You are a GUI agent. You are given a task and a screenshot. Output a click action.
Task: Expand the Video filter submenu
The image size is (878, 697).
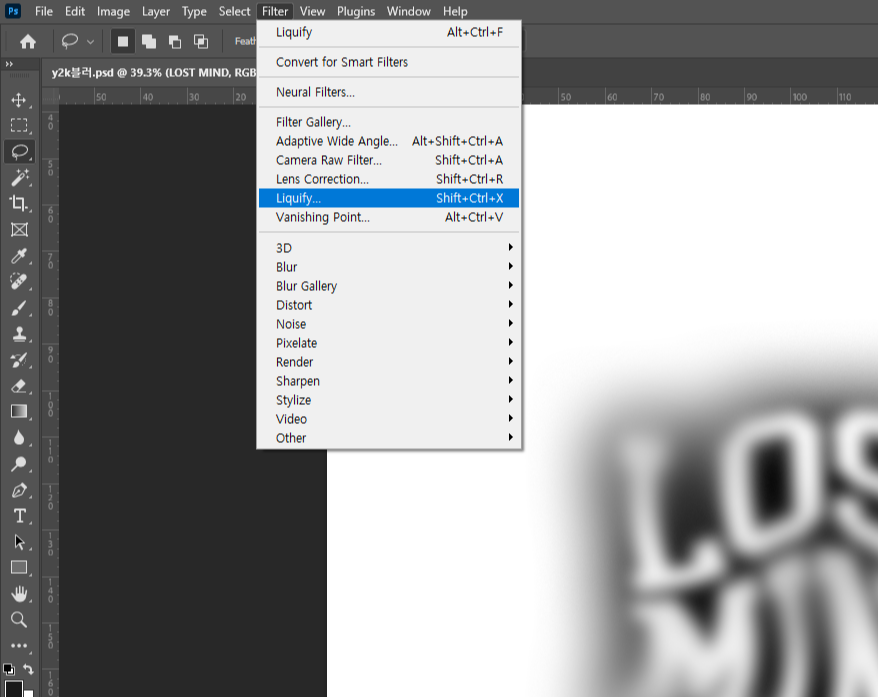(389, 419)
